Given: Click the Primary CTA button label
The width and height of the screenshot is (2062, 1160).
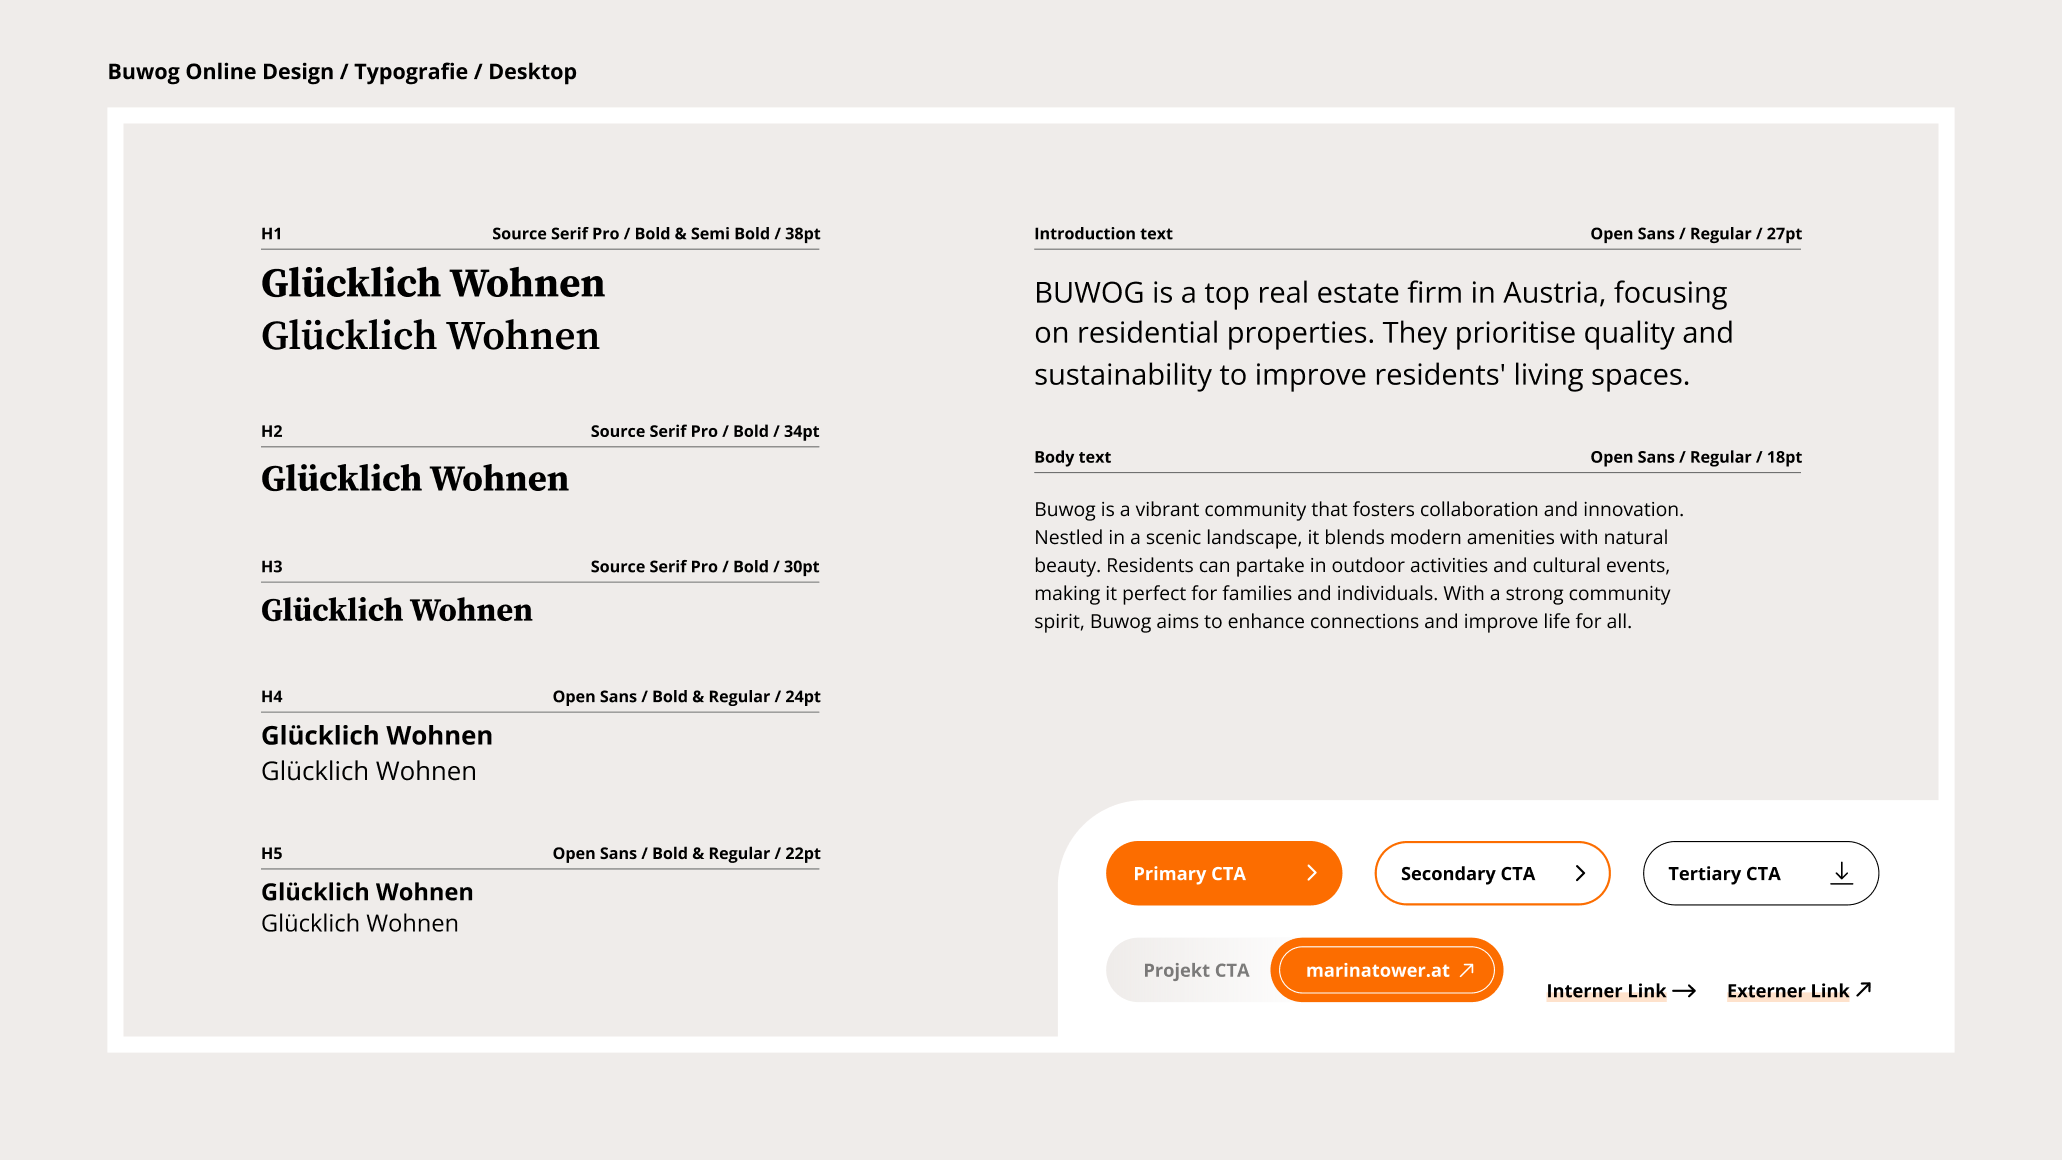Looking at the screenshot, I should point(1189,873).
